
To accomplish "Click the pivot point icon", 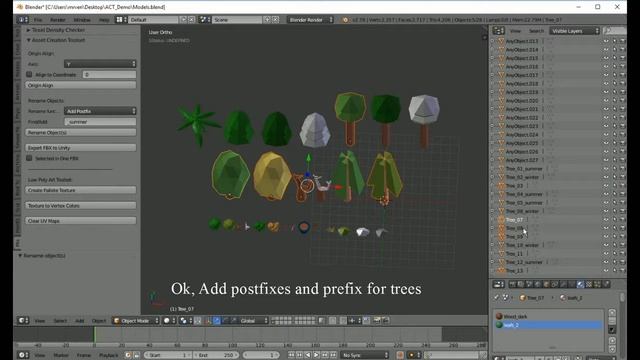I will tap(185, 321).
